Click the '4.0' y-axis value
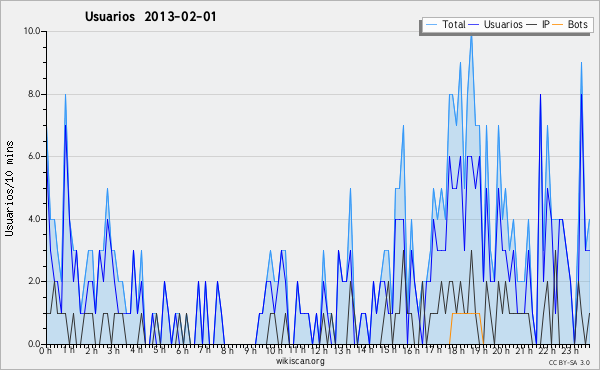Image resolution: width=600 pixels, height=370 pixels. point(34,219)
